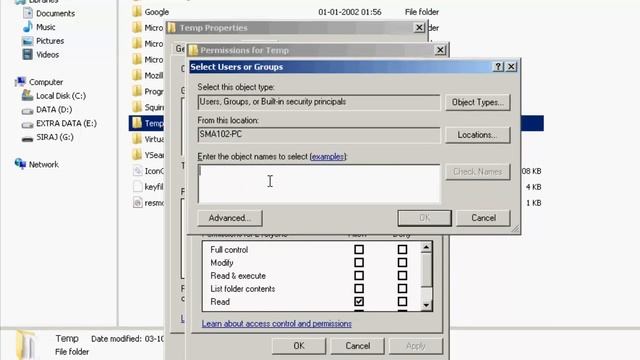Viewport: 640px width, 360px height.
Task: Select Videos library icon in sidebar
Action: (x=28, y=54)
